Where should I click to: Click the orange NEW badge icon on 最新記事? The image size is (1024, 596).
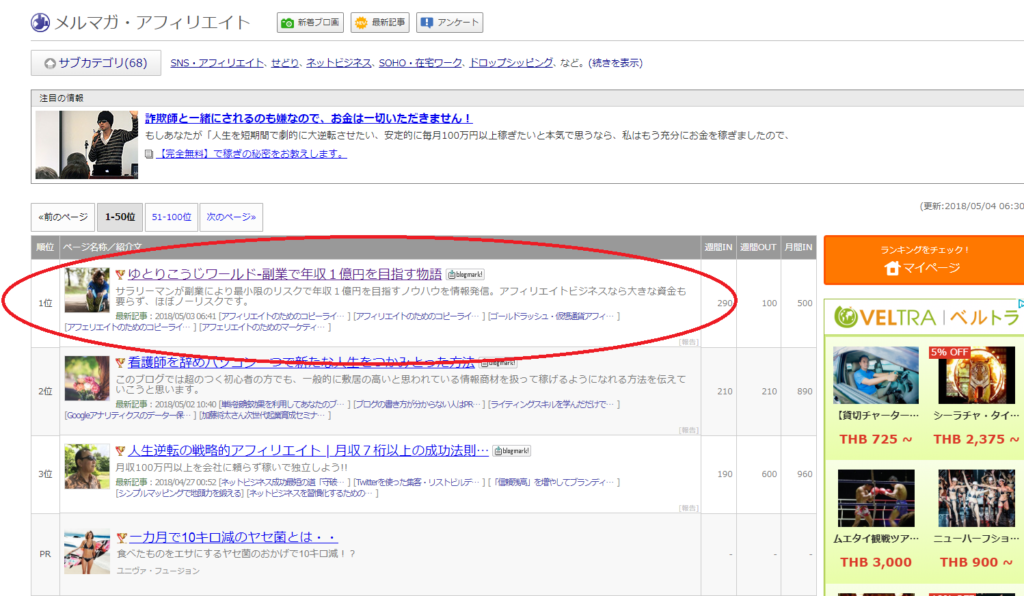360,21
